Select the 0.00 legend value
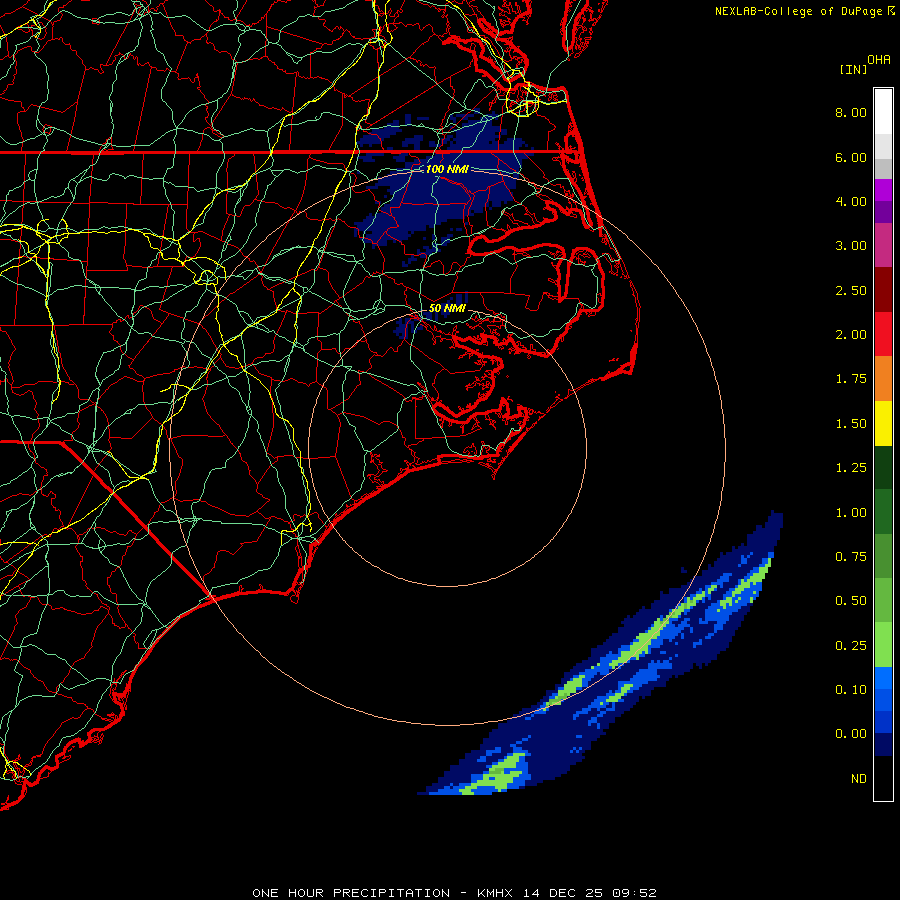900x900 pixels. [851, 734]
